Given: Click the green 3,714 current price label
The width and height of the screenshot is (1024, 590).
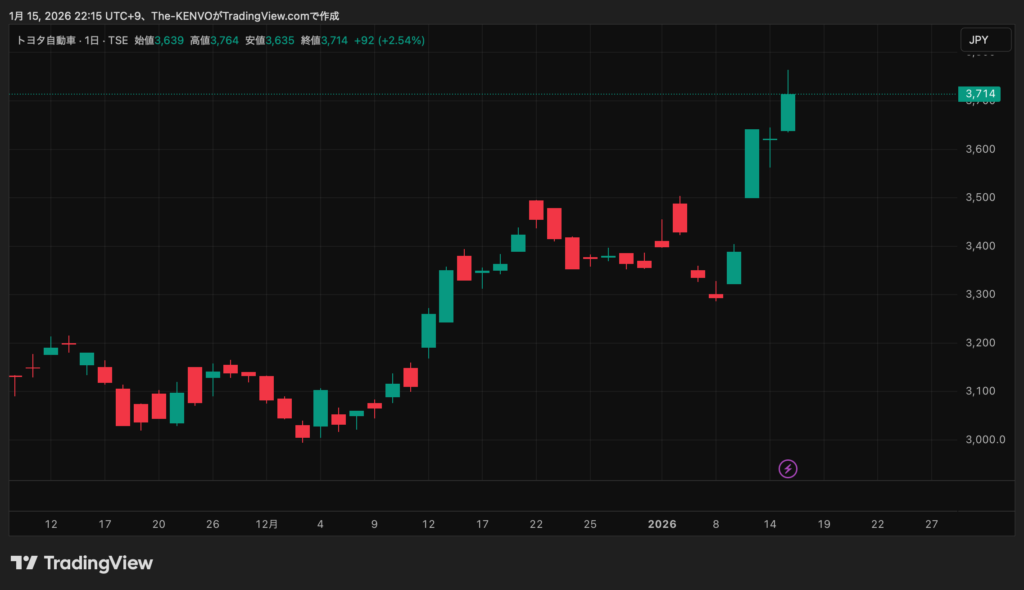Looking at the screenshot, I should pos(979,94).
